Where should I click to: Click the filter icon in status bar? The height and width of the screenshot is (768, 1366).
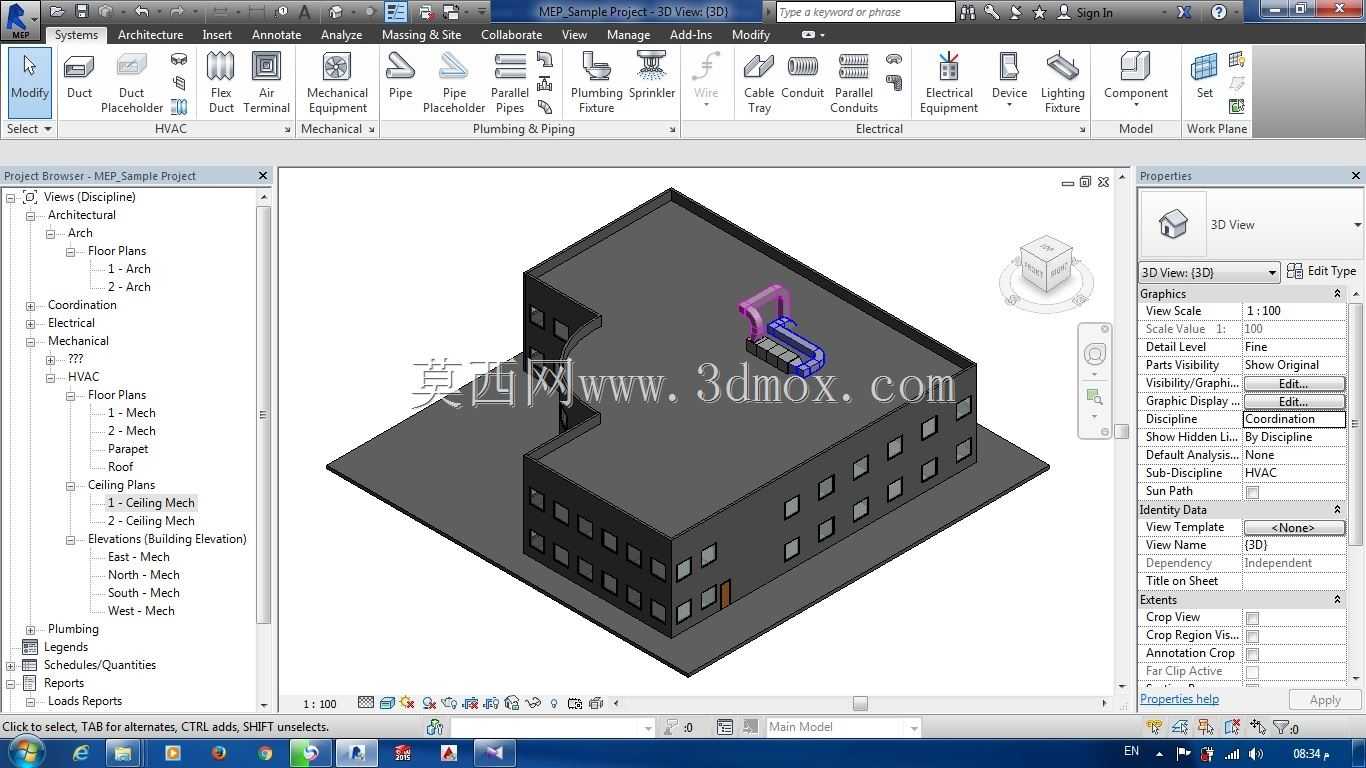1280,727
